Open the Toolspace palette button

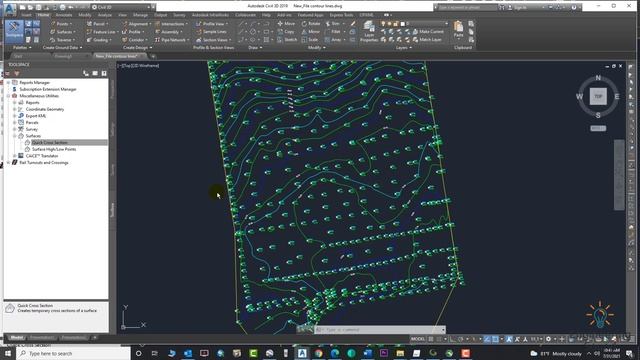14,31
